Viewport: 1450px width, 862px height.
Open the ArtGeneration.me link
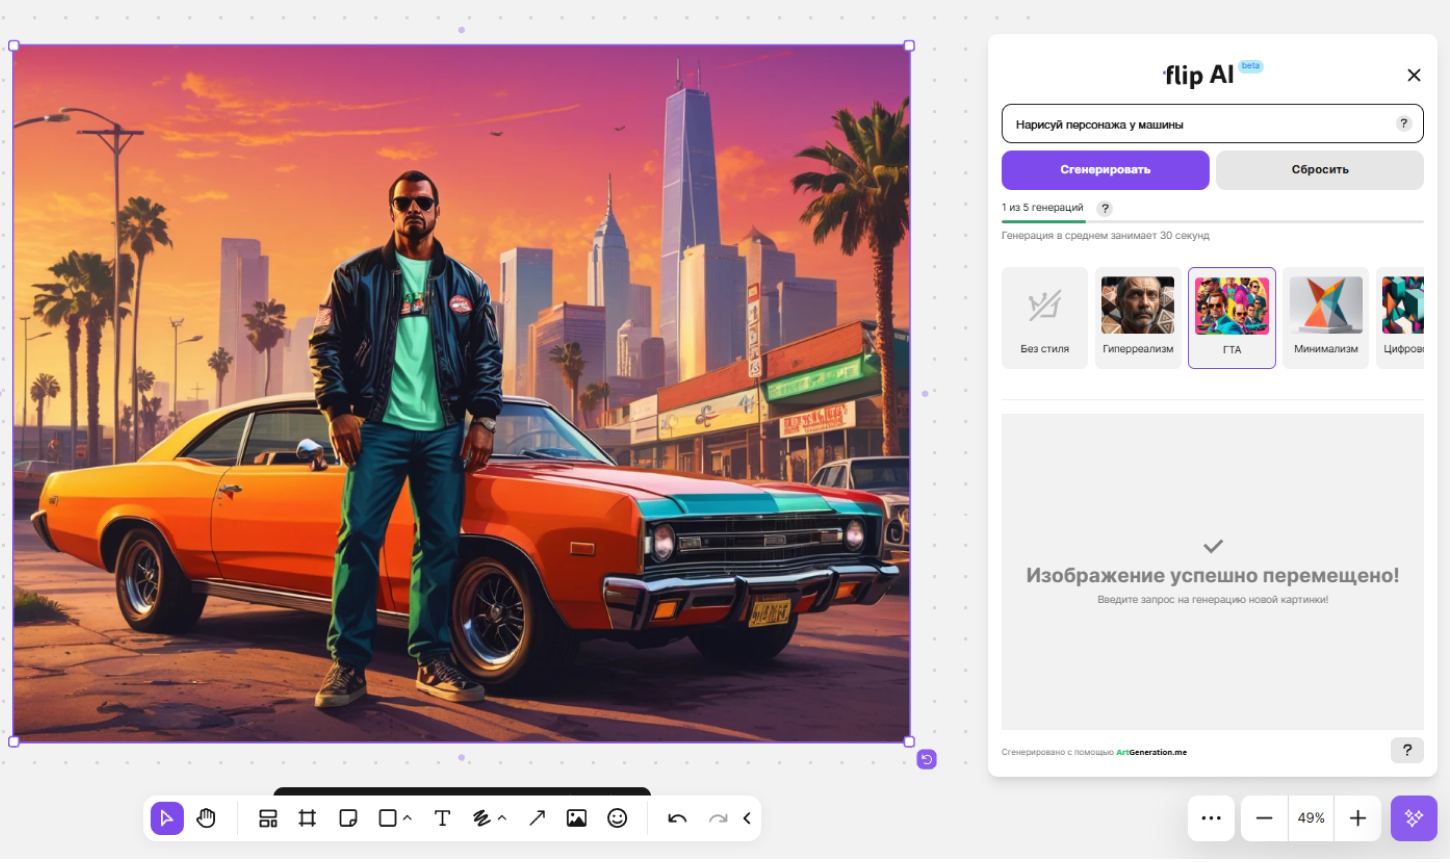[x=1152, y=752]
